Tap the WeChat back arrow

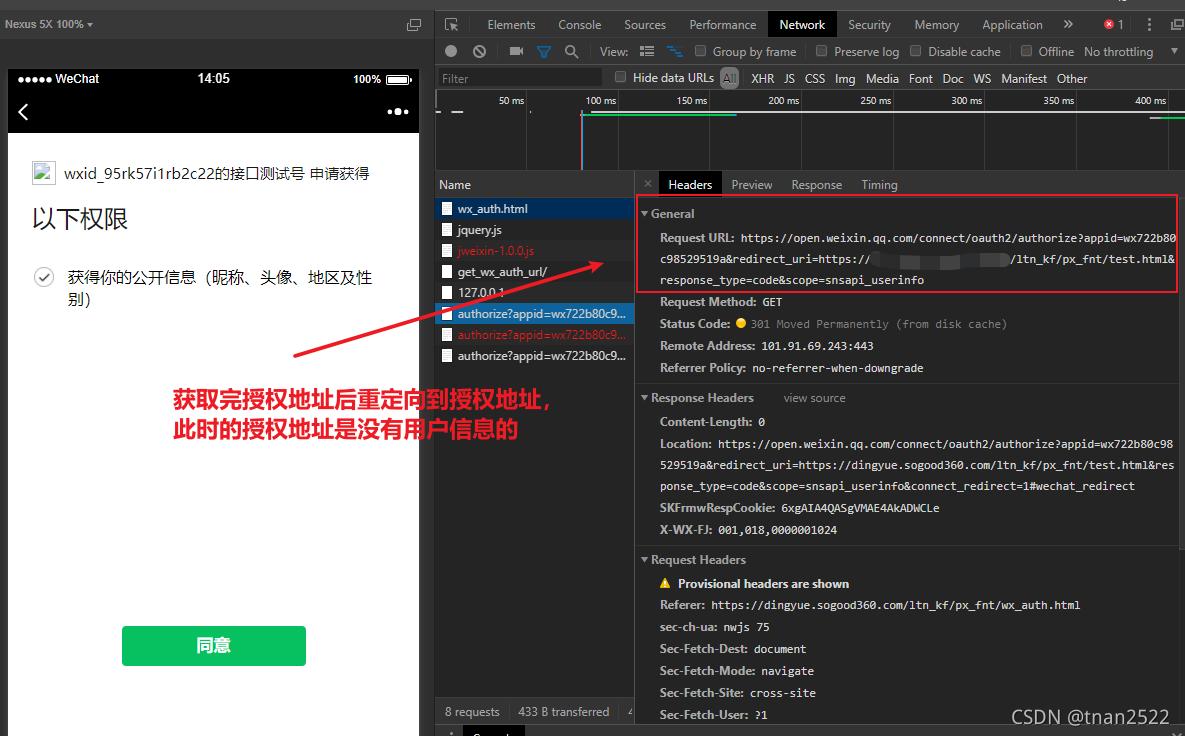[x=23, y=112]
